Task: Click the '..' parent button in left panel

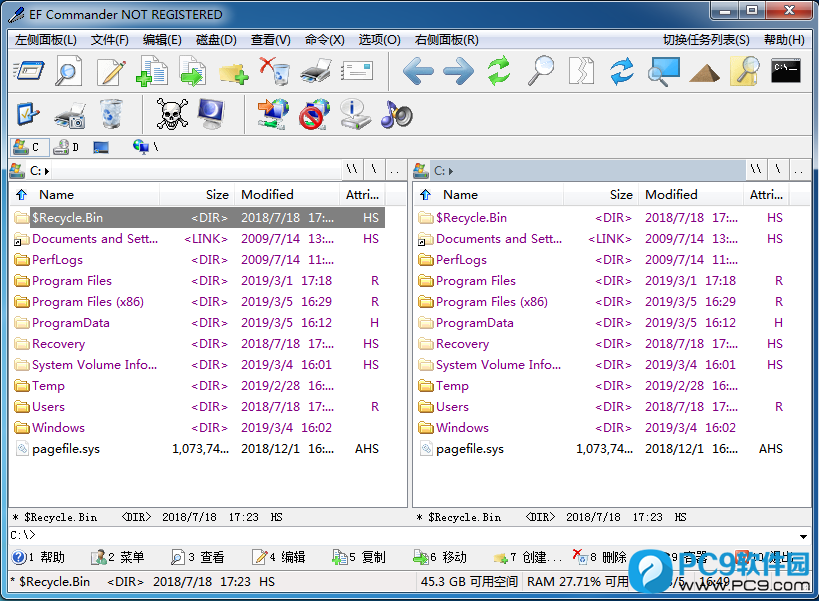Action: 395,170
